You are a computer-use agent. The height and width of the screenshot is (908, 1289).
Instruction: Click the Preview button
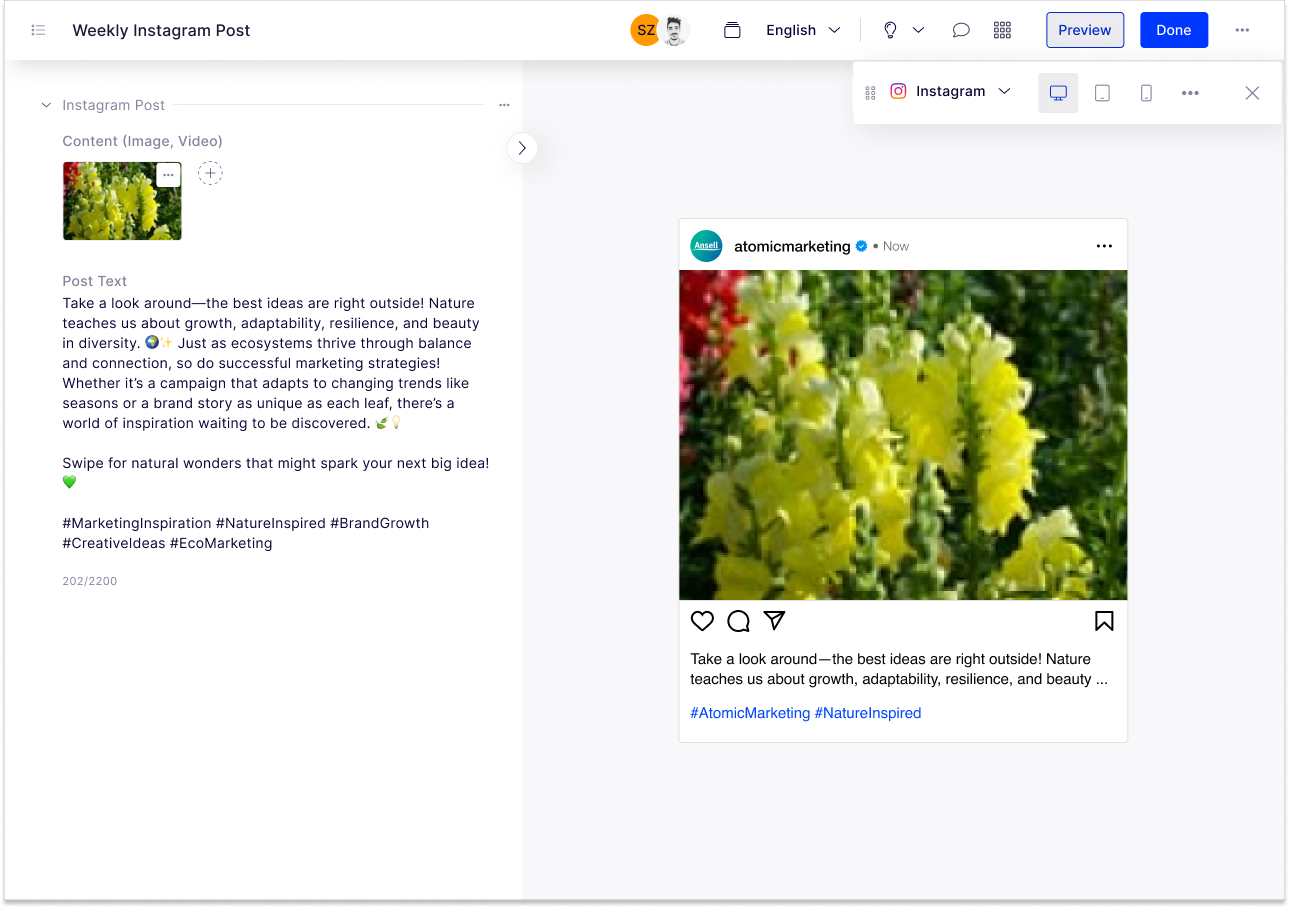pyautogui.click(x=1085, y=30)
